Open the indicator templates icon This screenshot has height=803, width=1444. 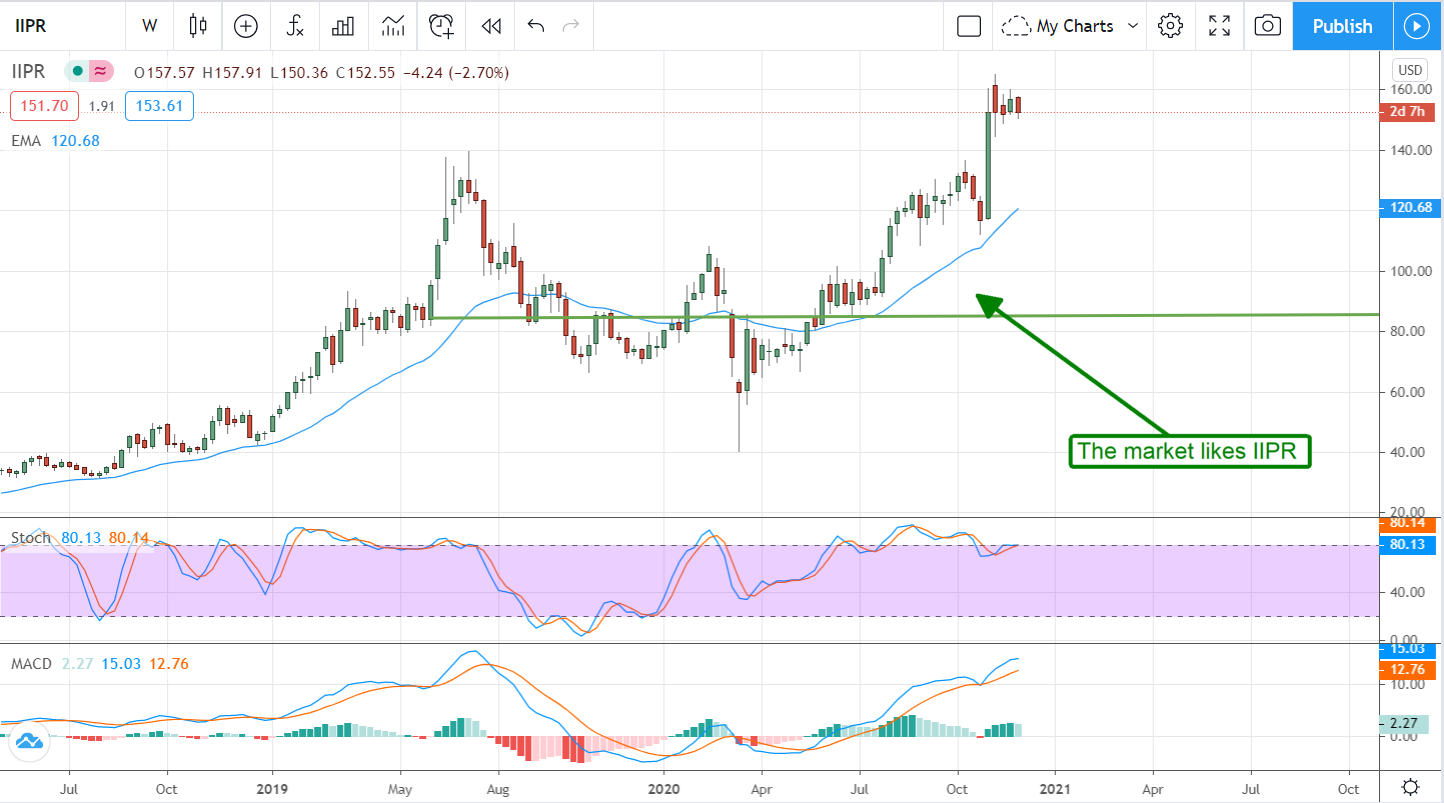point(392,26)
